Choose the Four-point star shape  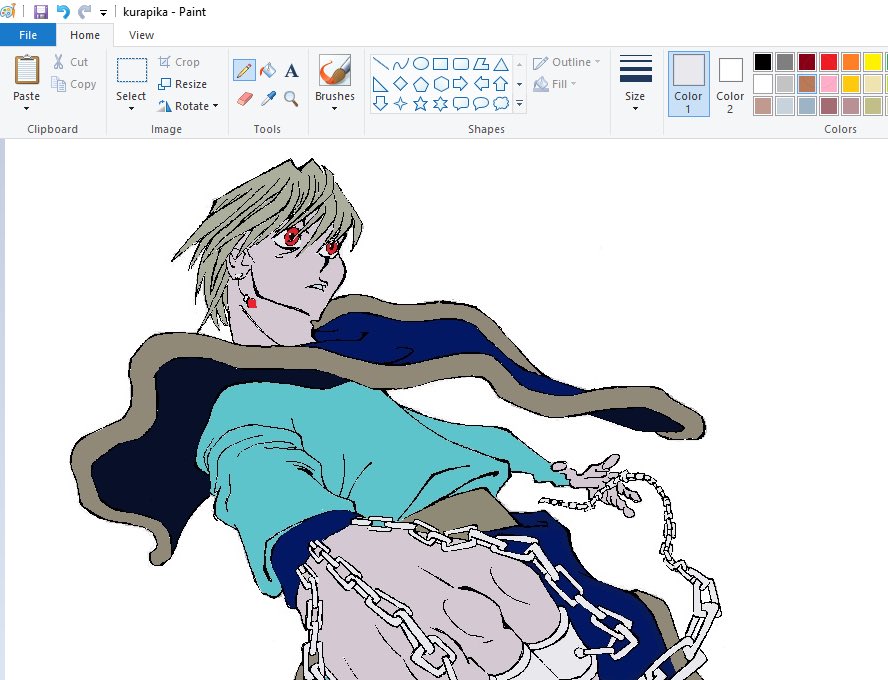(400, 104)
